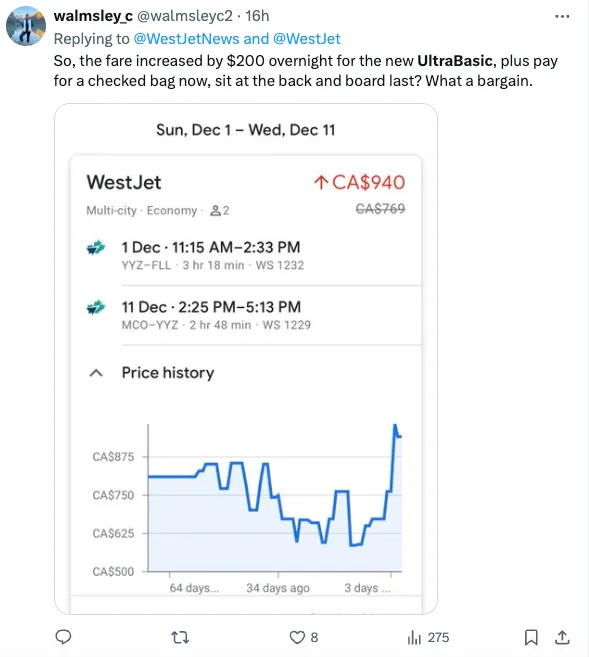This screenshot has height=657, width=589.
Task: Open the three-dot more options menu
Action: pyautogui.click(x=562, y=16)
